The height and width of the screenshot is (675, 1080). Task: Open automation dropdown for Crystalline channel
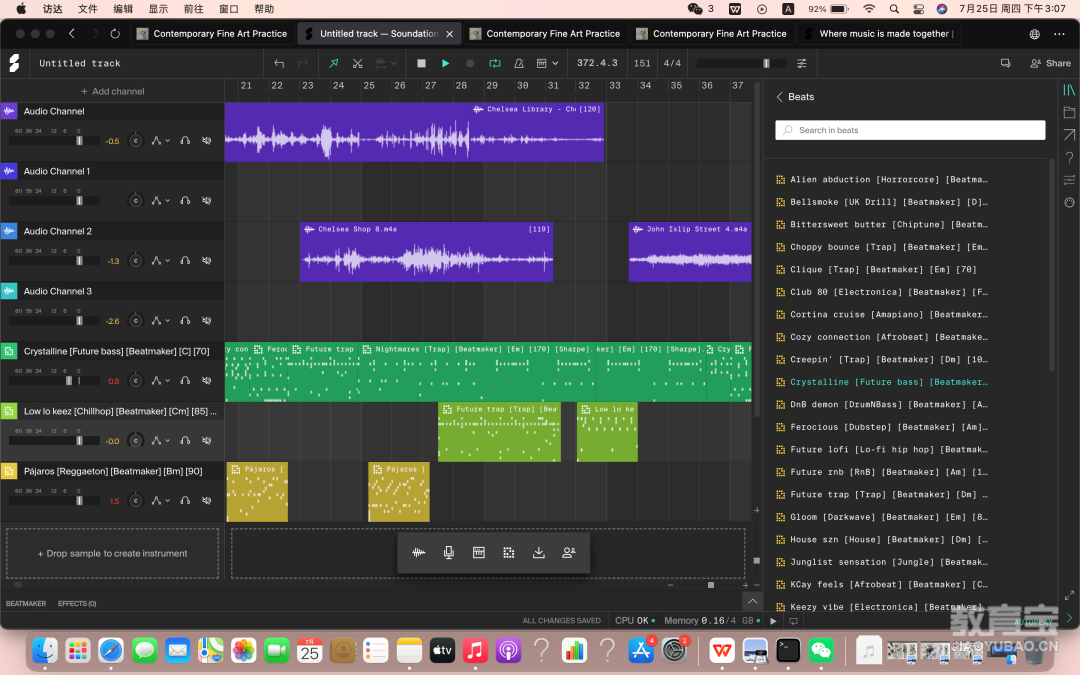point(160,380)
